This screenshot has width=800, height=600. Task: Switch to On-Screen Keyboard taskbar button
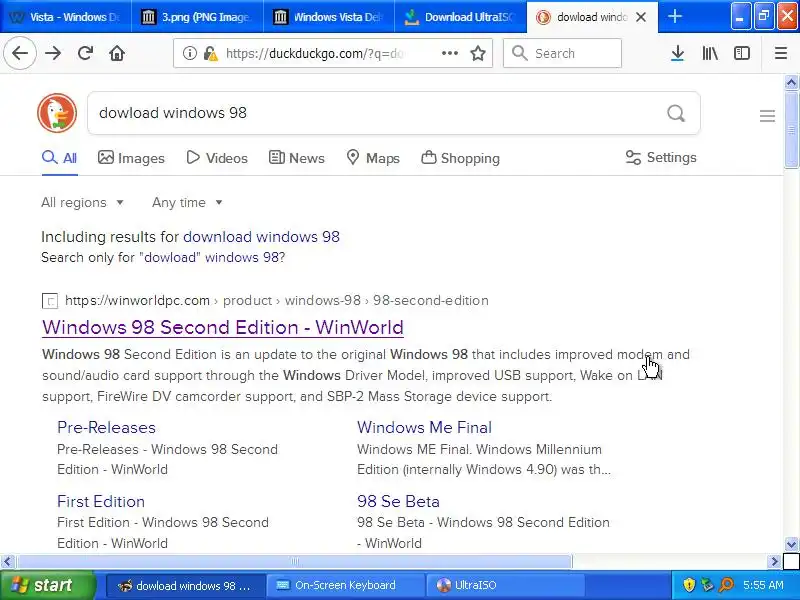point(345,585)
